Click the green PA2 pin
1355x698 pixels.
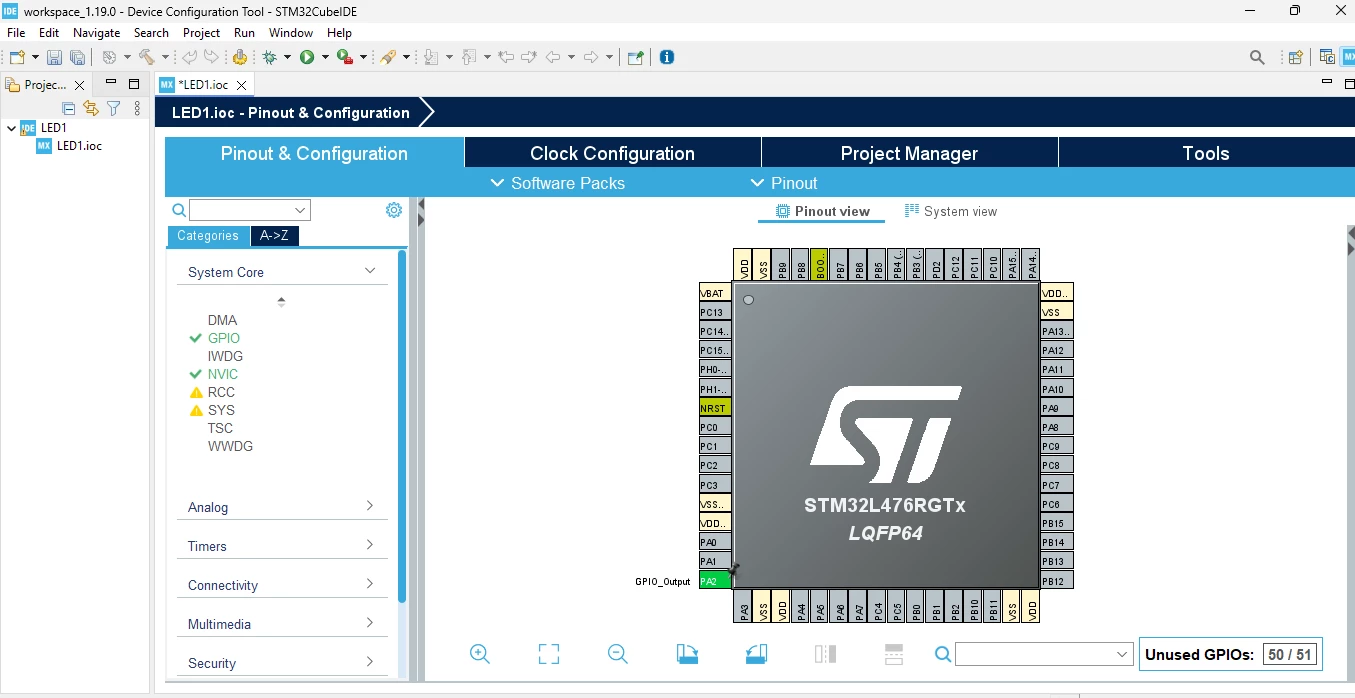click(714, 581)
